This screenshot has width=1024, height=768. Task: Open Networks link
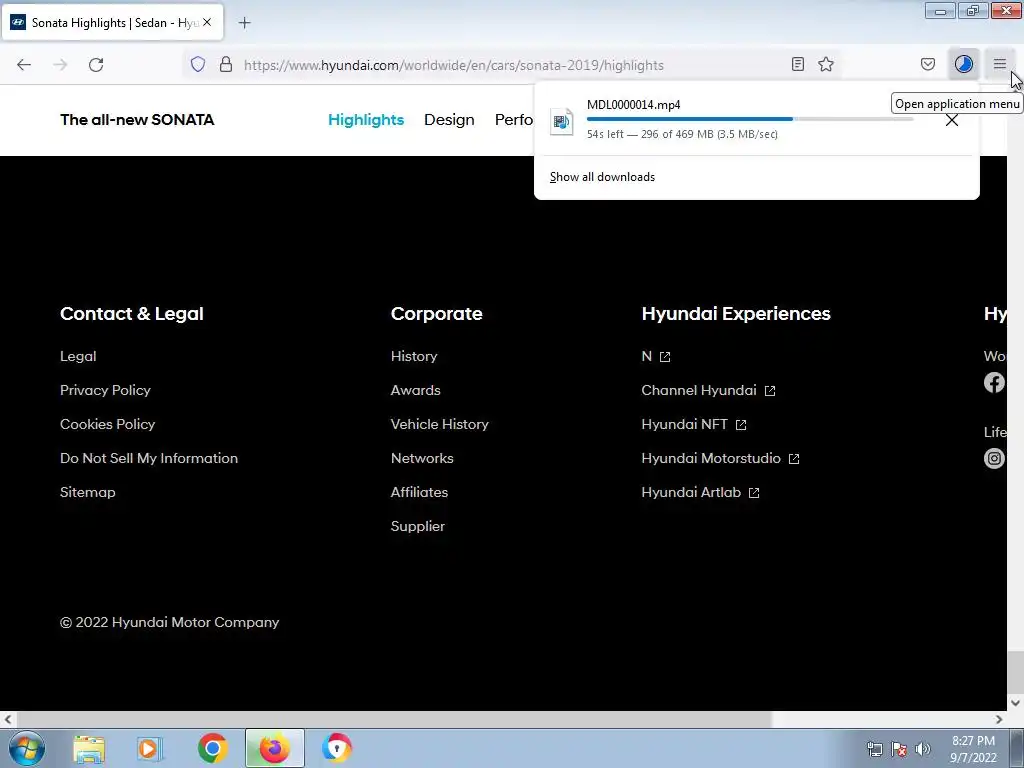(422, 458)
